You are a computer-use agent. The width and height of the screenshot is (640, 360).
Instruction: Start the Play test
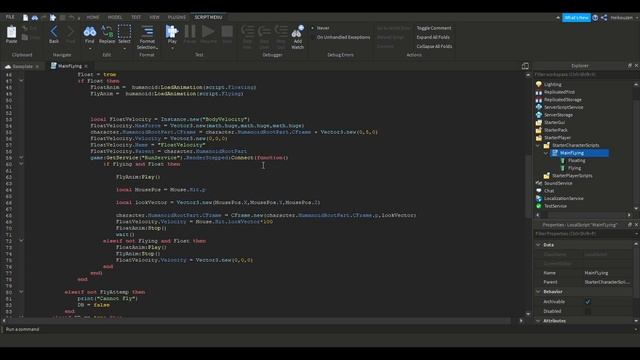[x=172, y=31]
